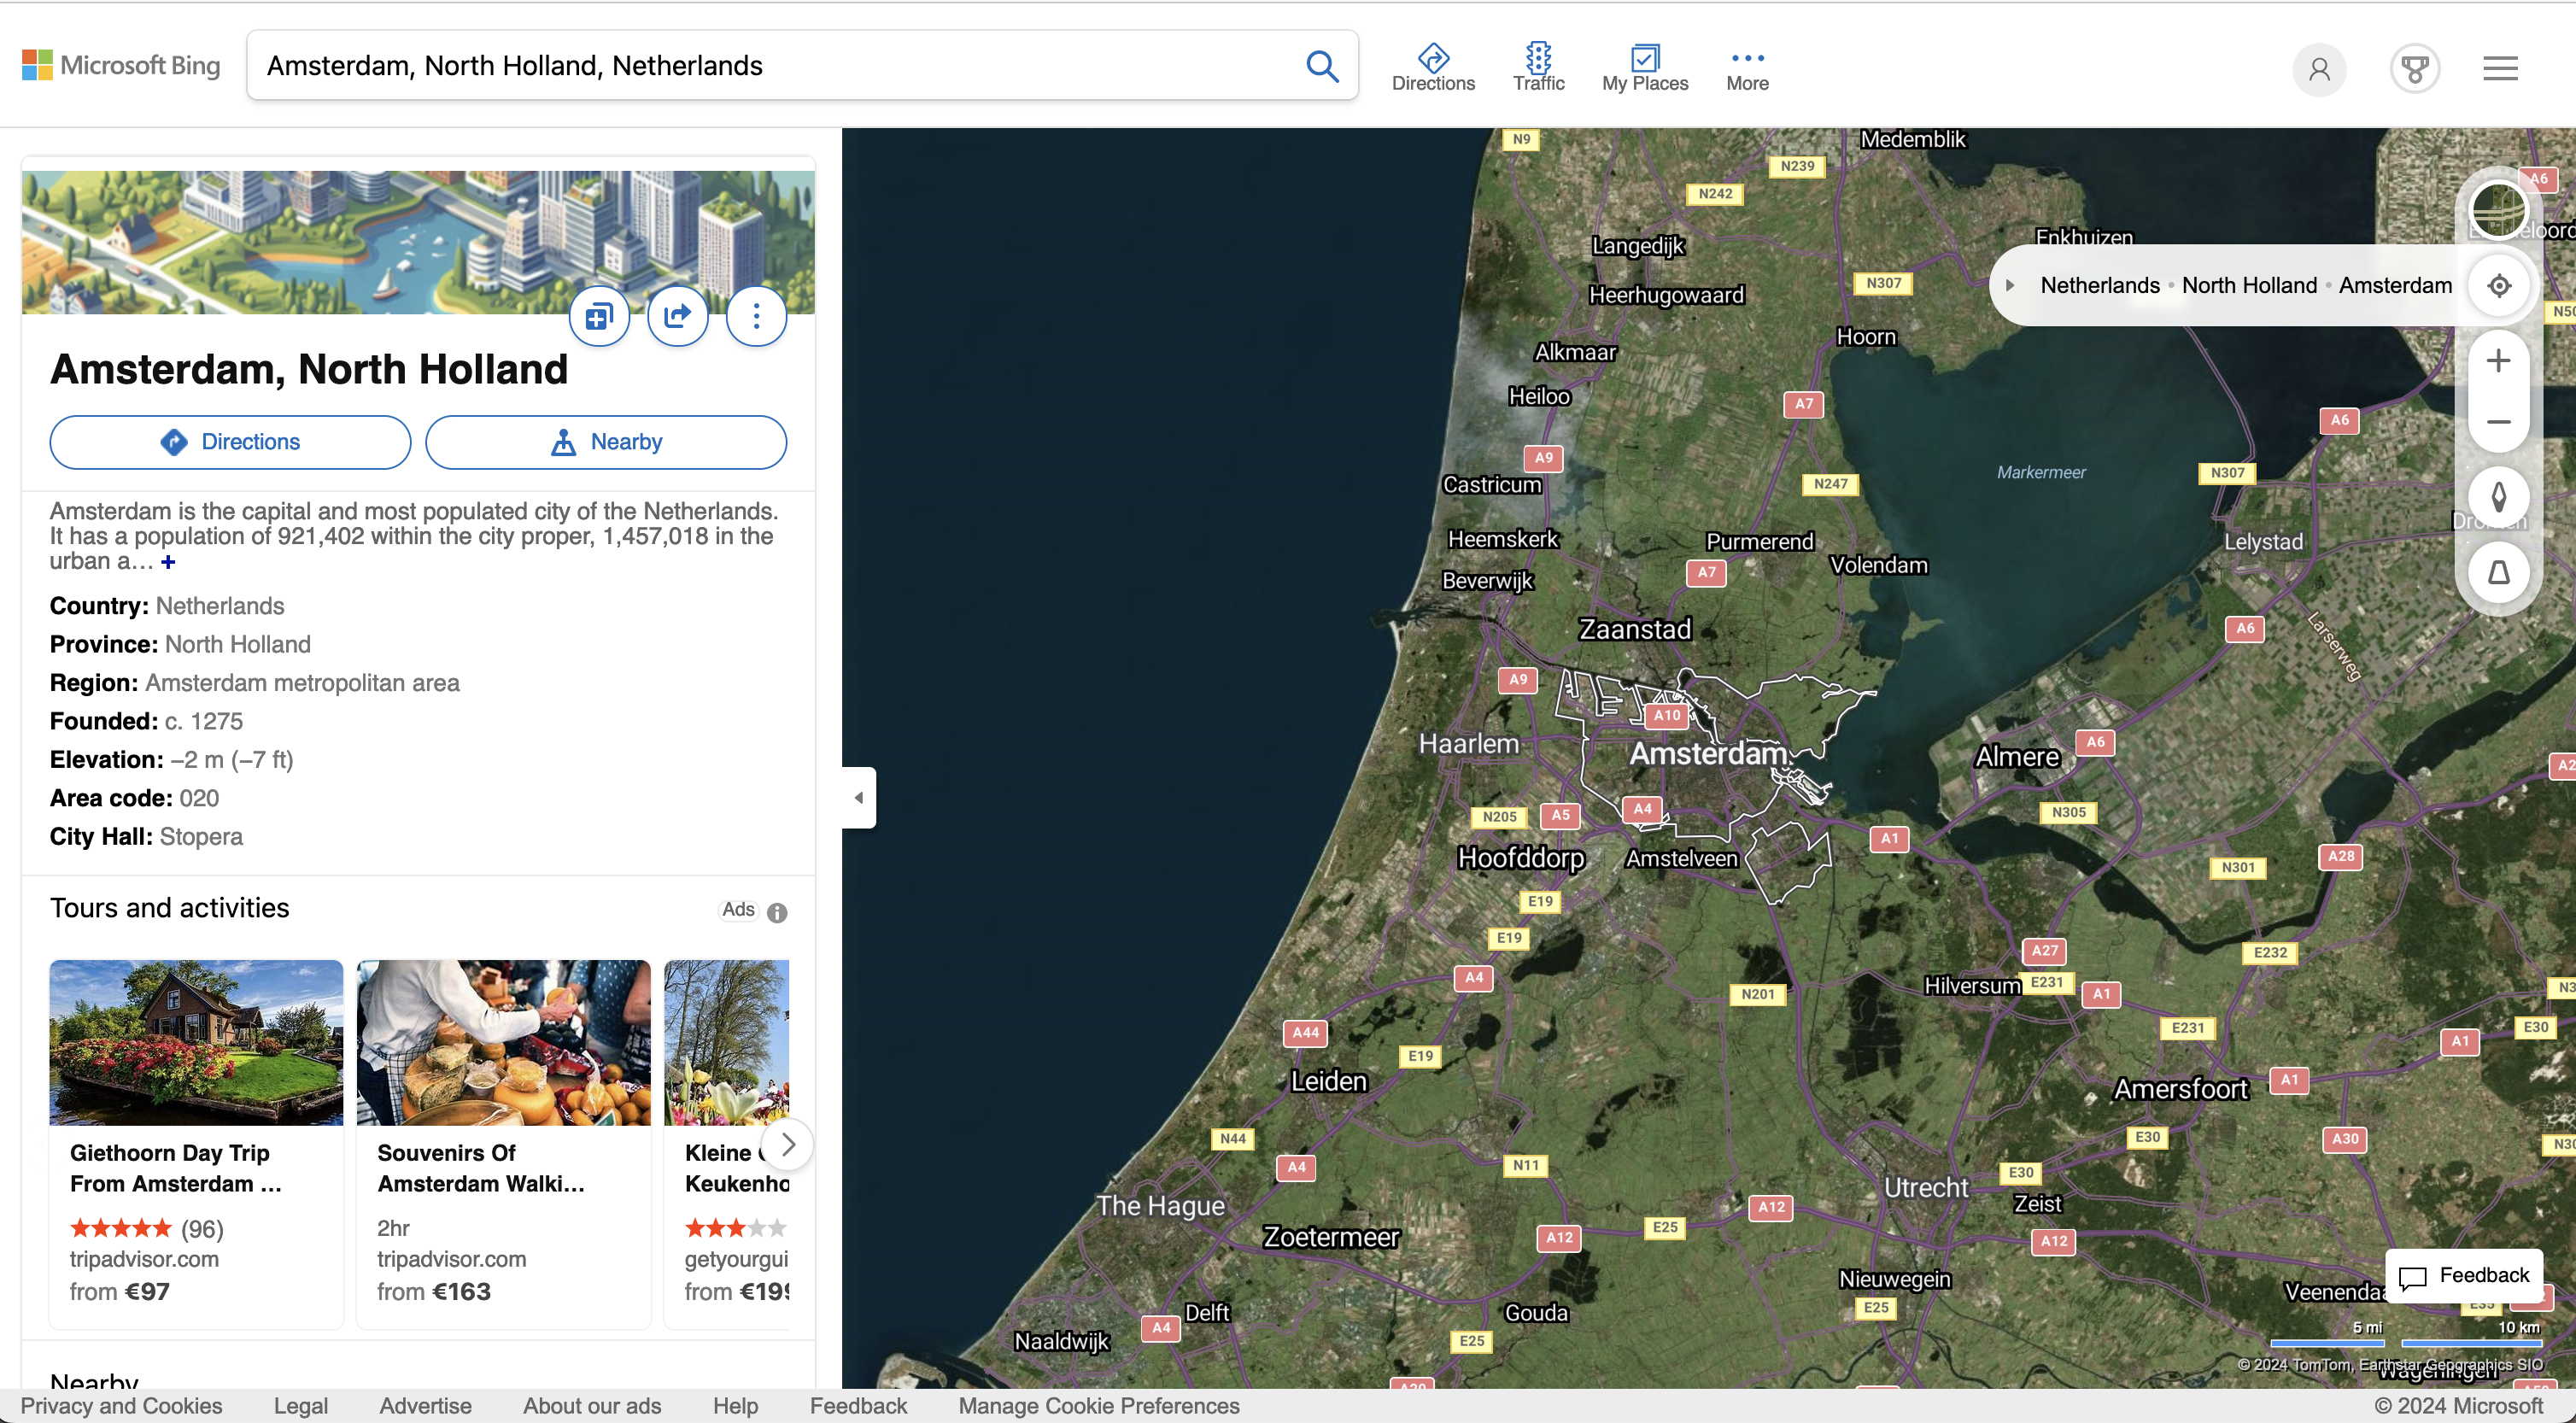Click the locate me icon
The width and height of the screenshot is (2576, 1423).
[2498, 286]
